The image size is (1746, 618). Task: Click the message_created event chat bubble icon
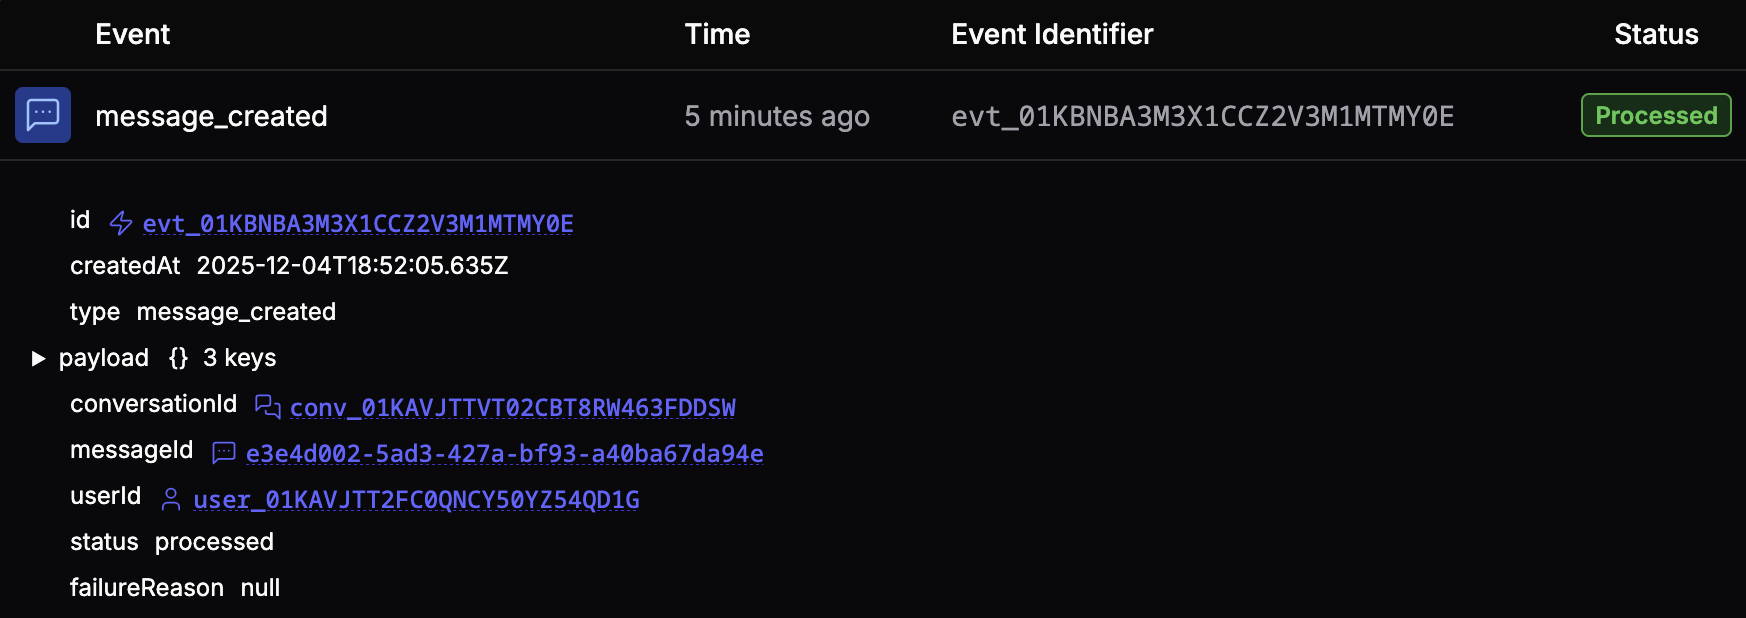point(42,114)
